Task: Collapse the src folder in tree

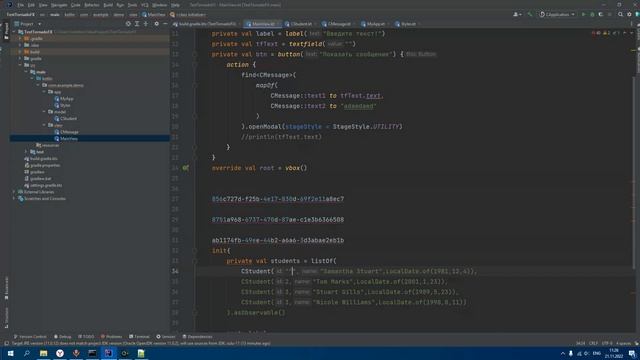Action: 20,65
